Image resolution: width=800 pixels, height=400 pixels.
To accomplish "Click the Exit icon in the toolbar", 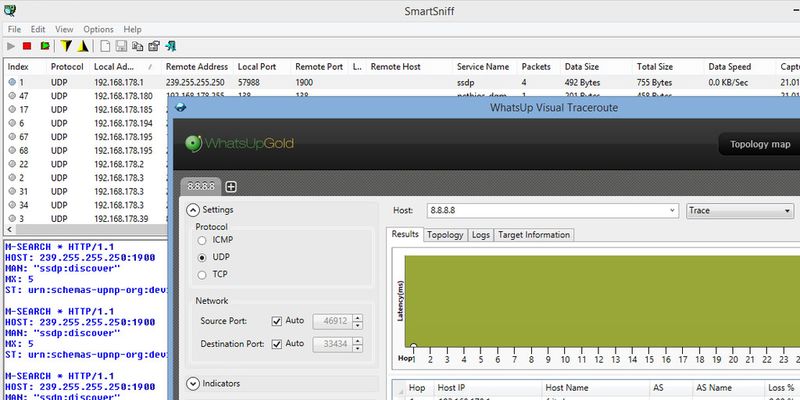I will pyautogui.click(x=172, y=46).
